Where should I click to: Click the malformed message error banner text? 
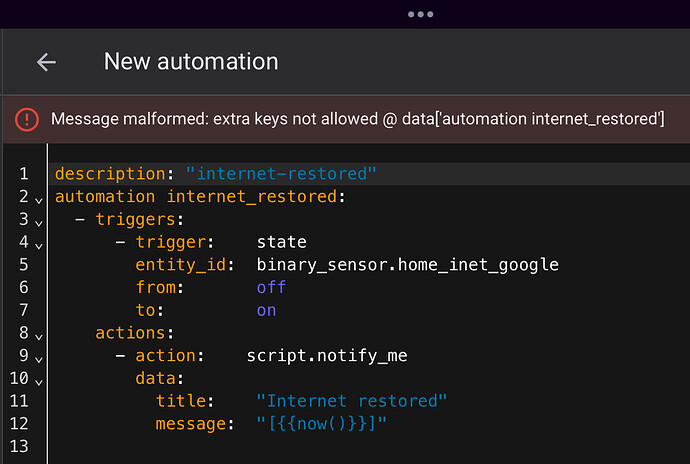tap(358, 120)
